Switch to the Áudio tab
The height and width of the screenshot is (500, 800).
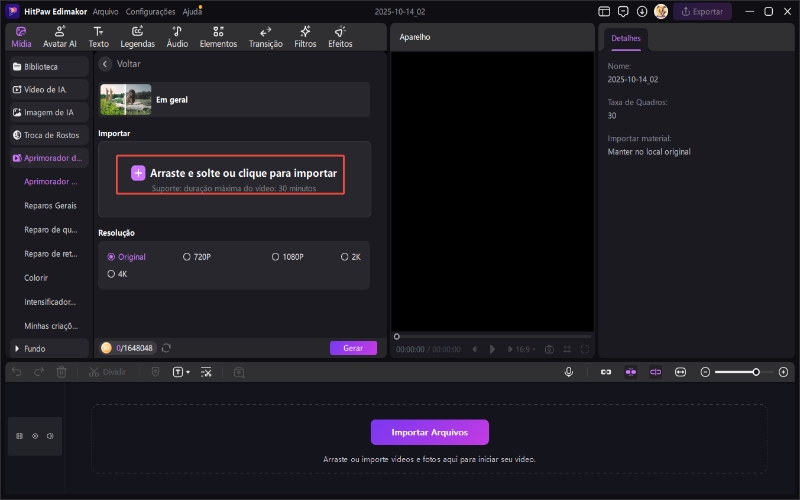click(177, 37)
